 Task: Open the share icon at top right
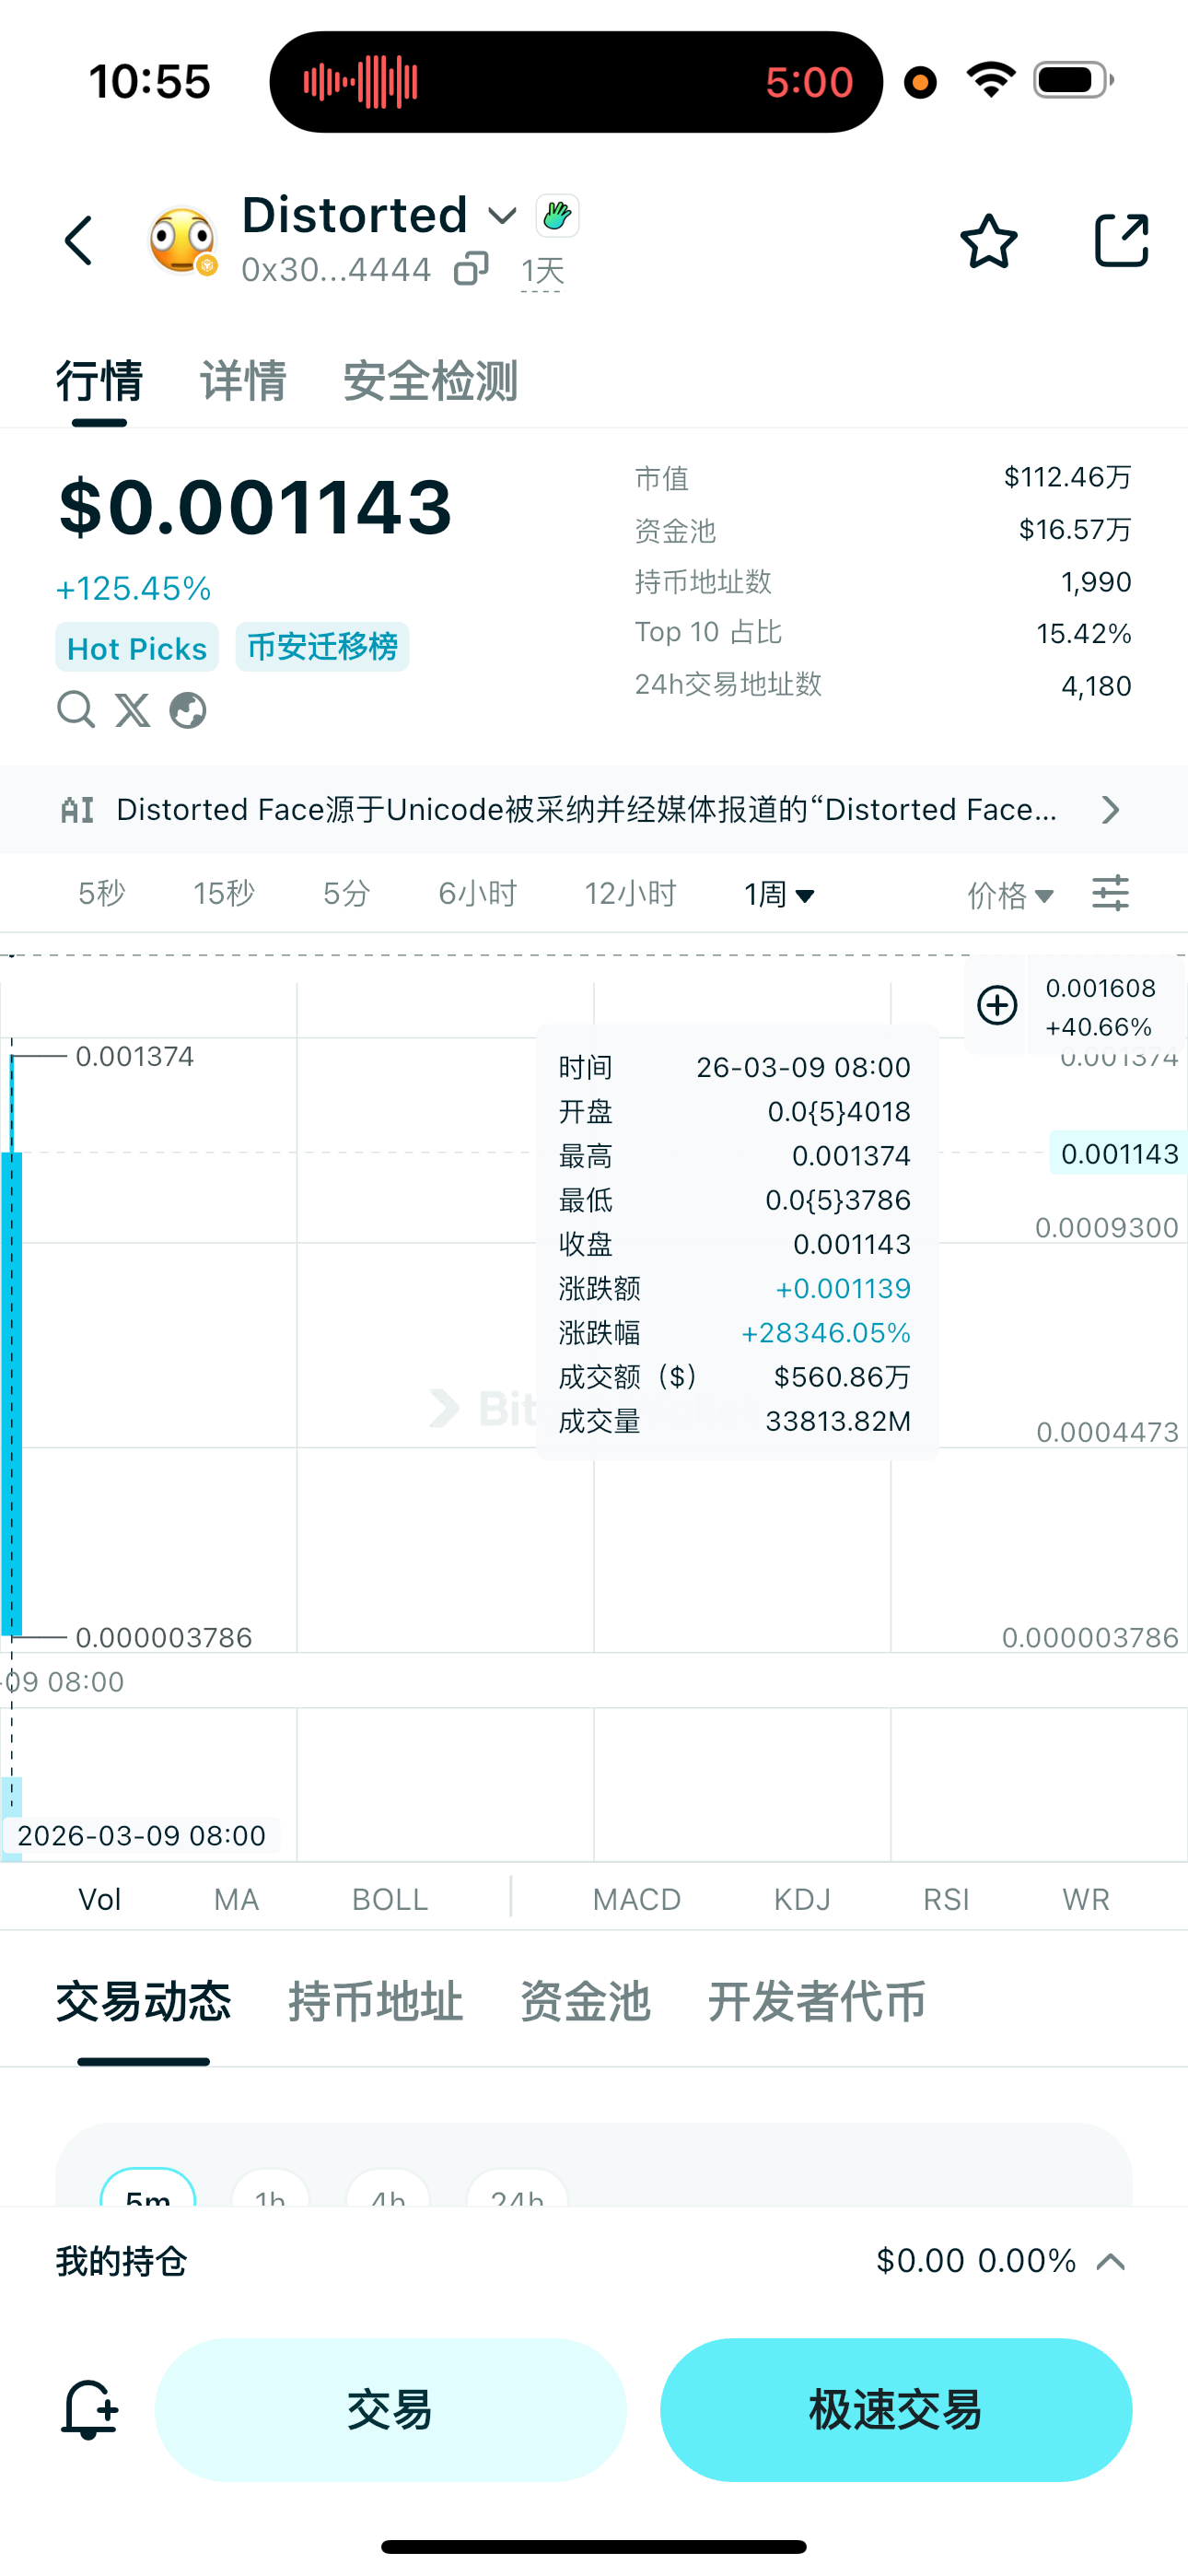click(1121, 240)
